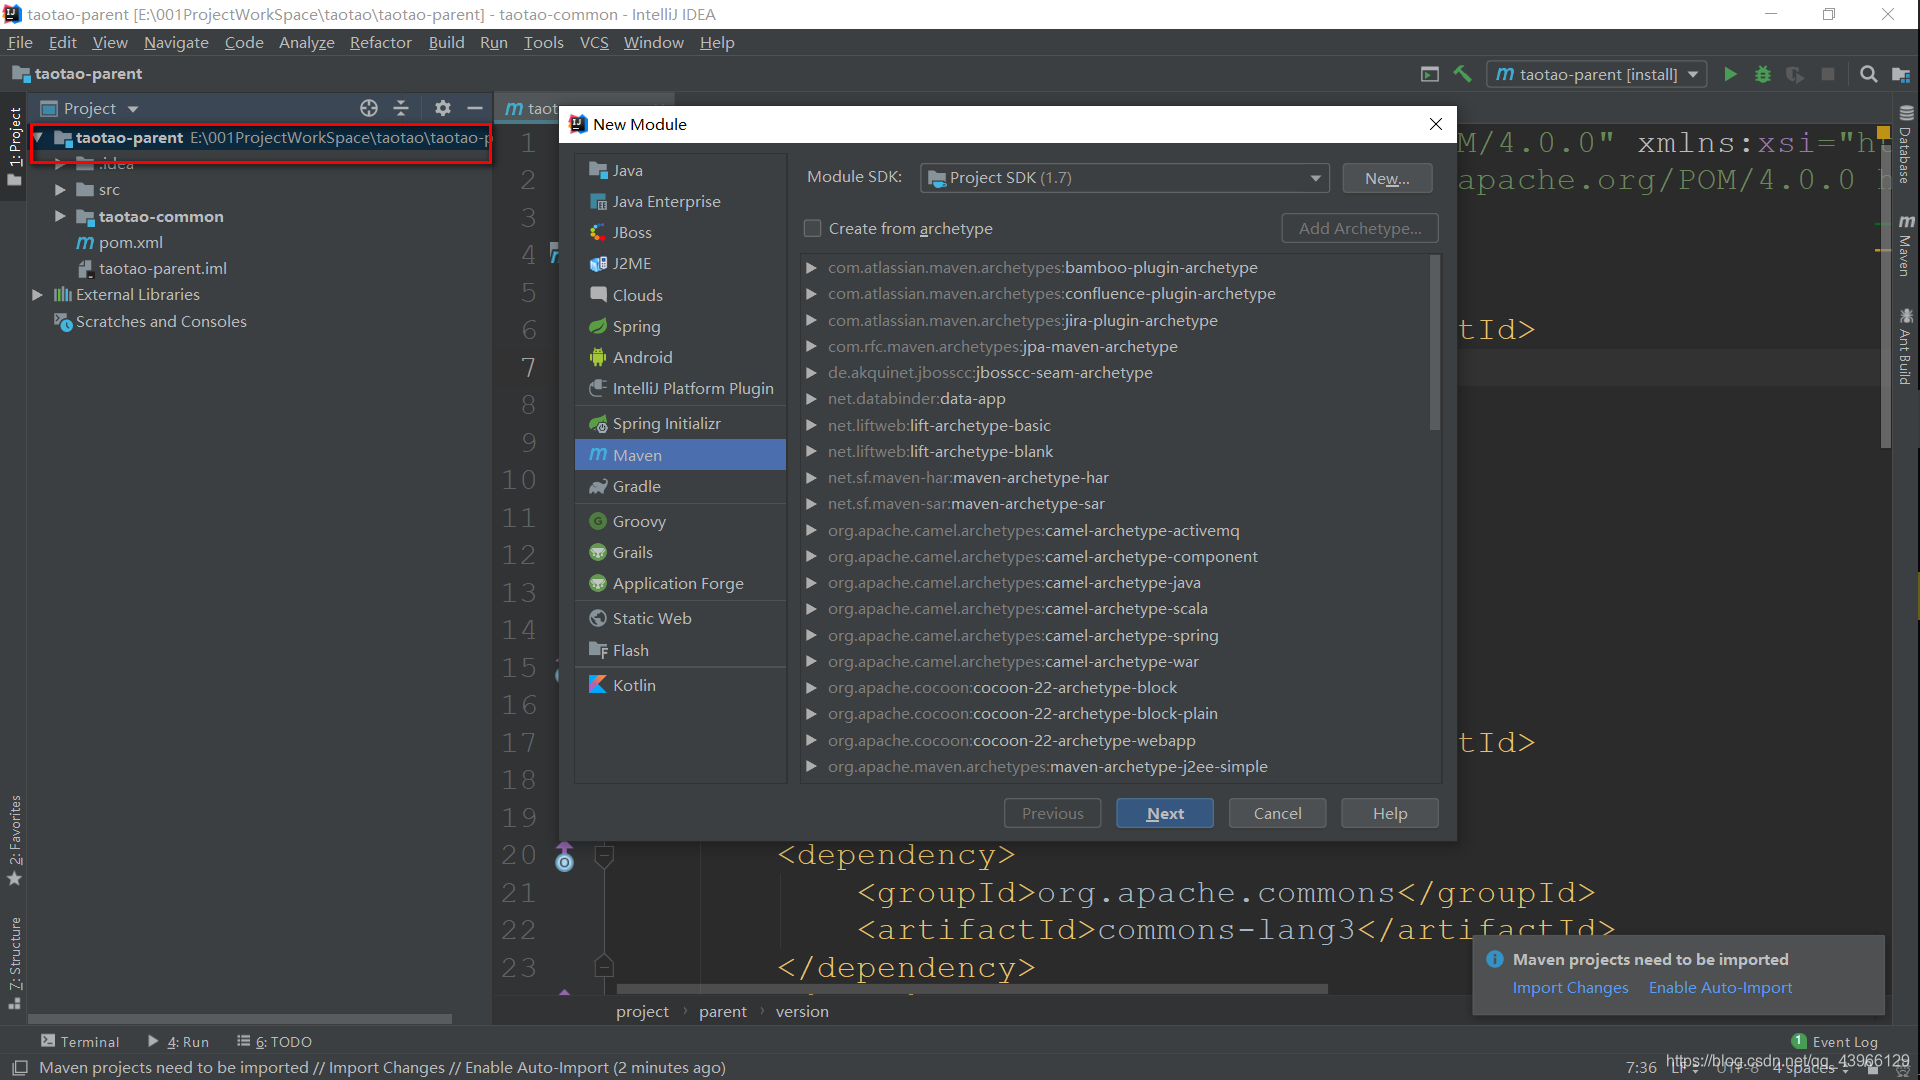Open the Database tool window tab
The height and width of the screenshot is (1080, 1920).
click(1906, 145)
